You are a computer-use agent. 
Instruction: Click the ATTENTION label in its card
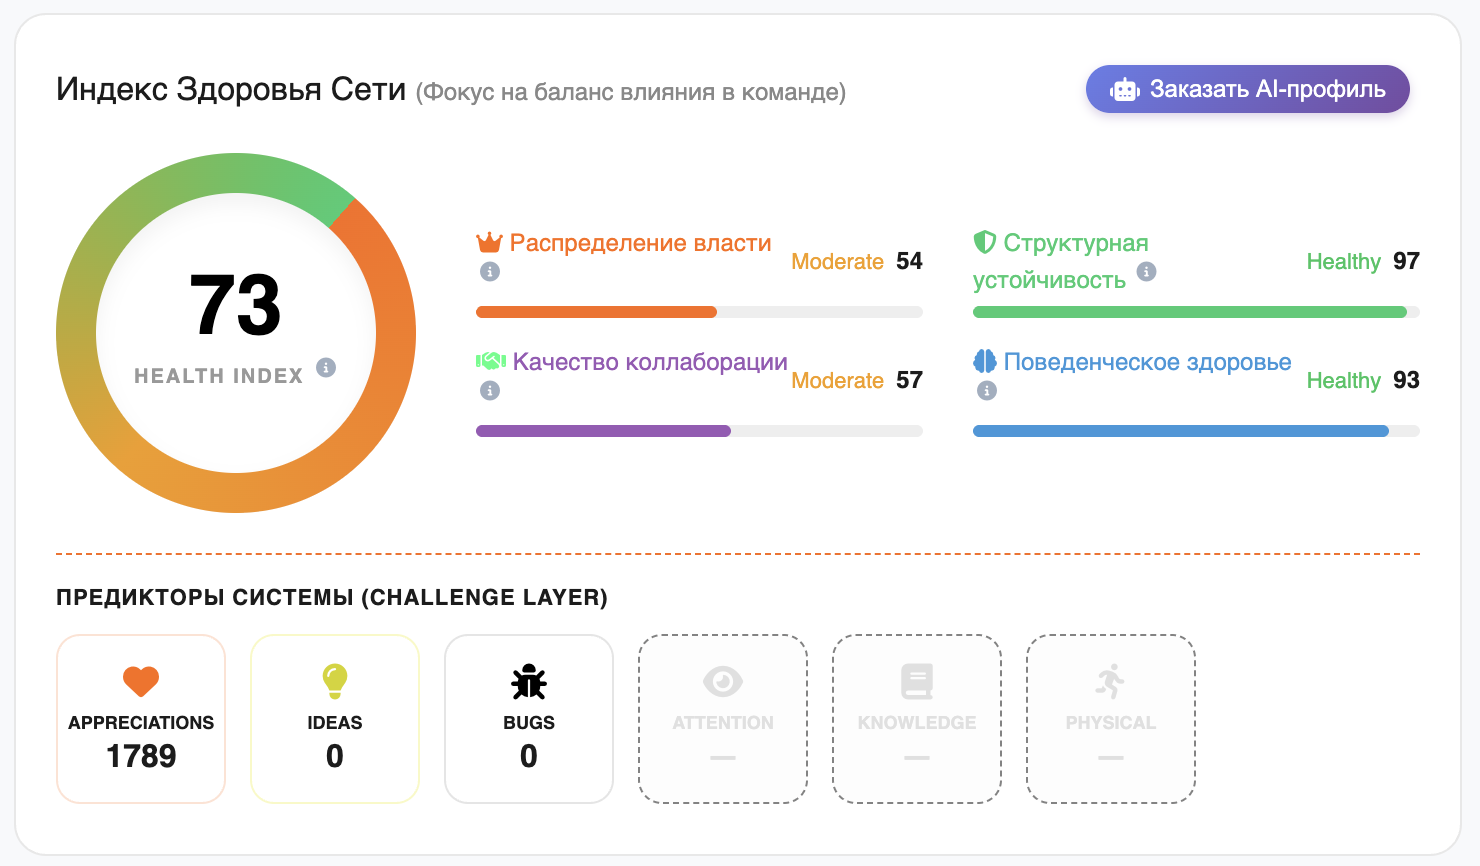723,723
